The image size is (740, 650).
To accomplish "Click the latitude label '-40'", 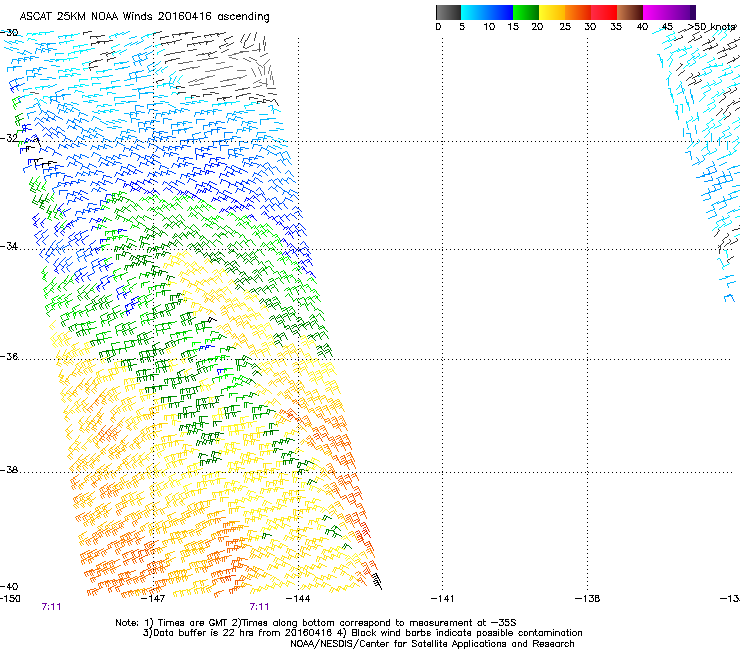I will (x=9, y=586).
